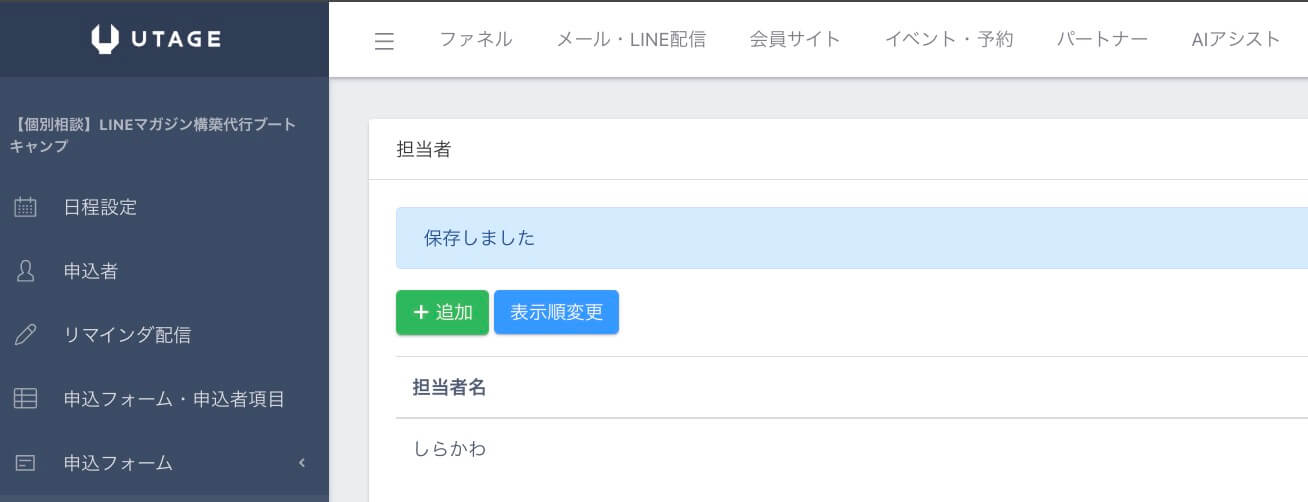Expand the 申込フォーム sidebar chevron
This screenshot has height=502, width=1308.
coord(302,463)
